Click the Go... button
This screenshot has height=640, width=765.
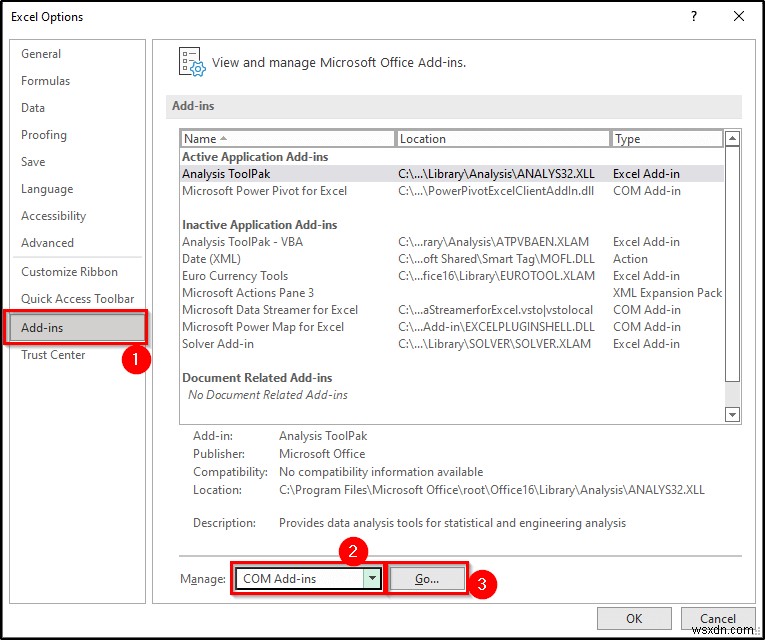(x=427, y=579)
